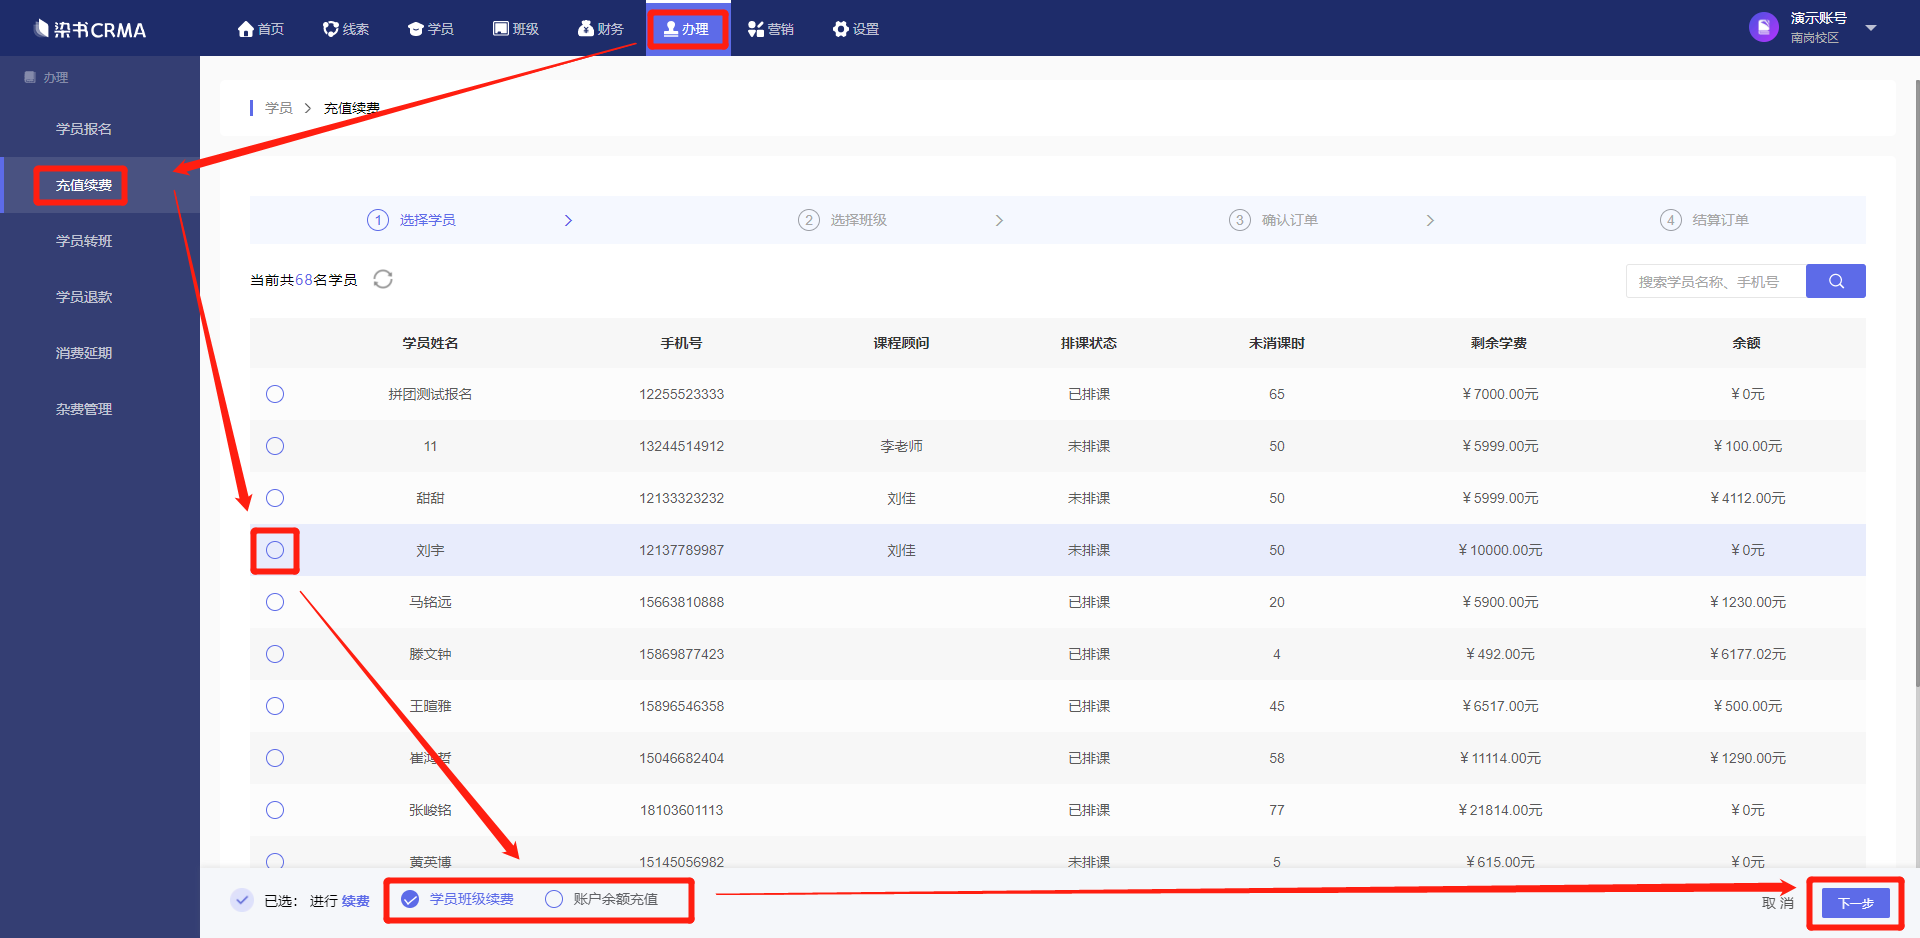The height and width of the screenshot is (938, 1920).
Task: Choose the 账户余额充值 option
Action: (x=601, y=899)
